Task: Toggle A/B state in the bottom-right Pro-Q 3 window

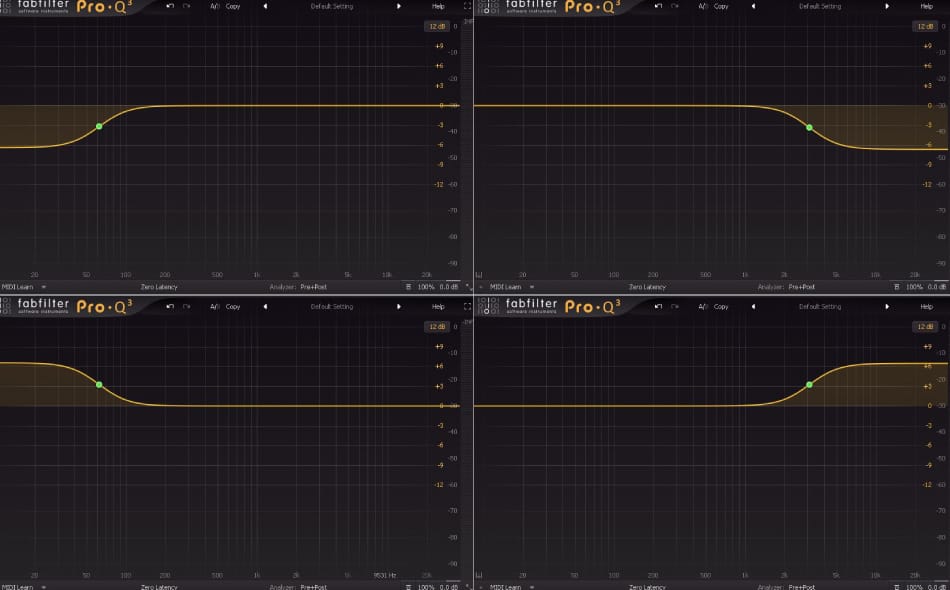Action: tap(703, 307)
